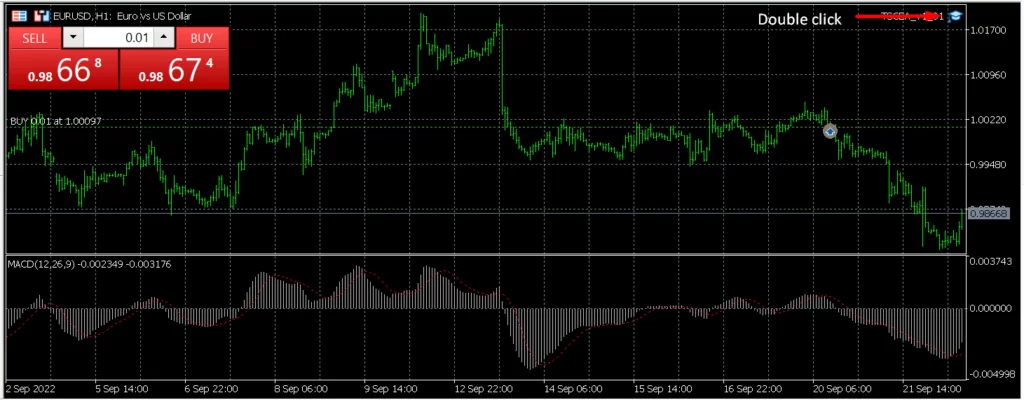
Task: Click the one-click trading panel icon
Action: pos(20,17)
